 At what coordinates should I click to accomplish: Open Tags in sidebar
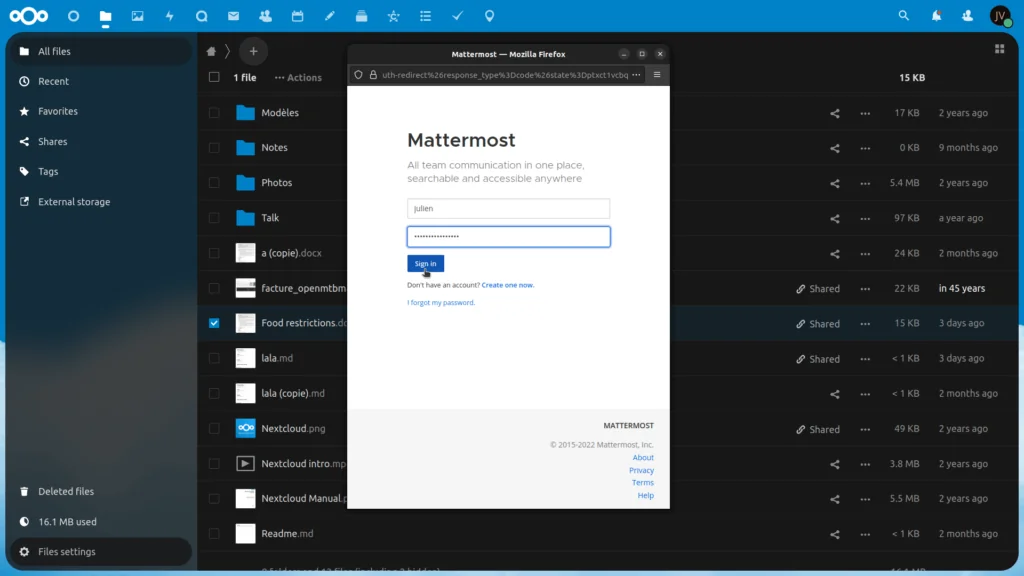(x=100, y=171)
